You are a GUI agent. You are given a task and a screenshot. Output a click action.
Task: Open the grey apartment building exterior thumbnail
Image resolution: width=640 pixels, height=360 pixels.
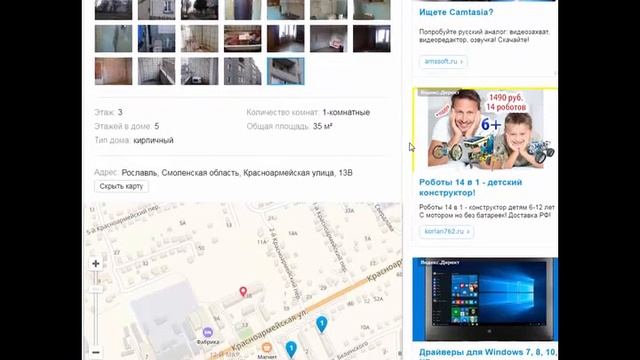242,71
